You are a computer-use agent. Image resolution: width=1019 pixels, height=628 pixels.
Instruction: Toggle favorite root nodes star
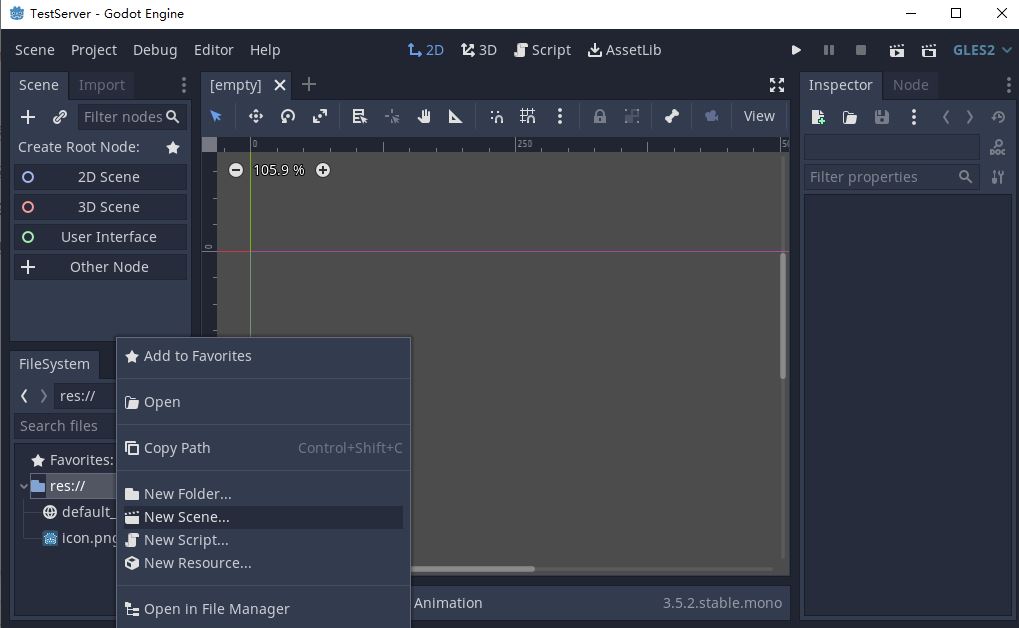173,148
